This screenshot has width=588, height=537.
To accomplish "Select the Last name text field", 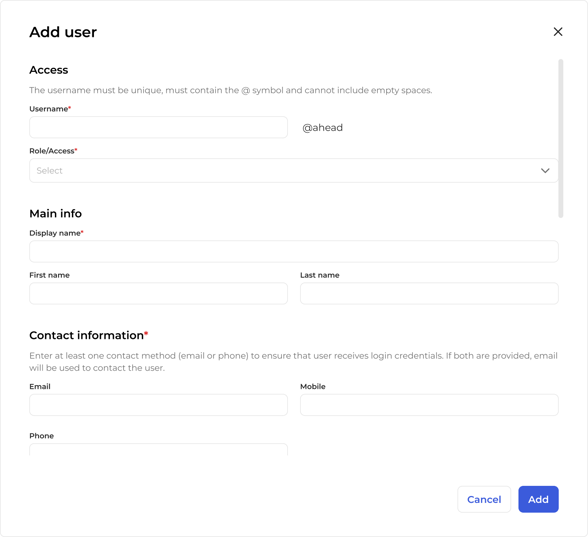I will [x=429, y=293].
